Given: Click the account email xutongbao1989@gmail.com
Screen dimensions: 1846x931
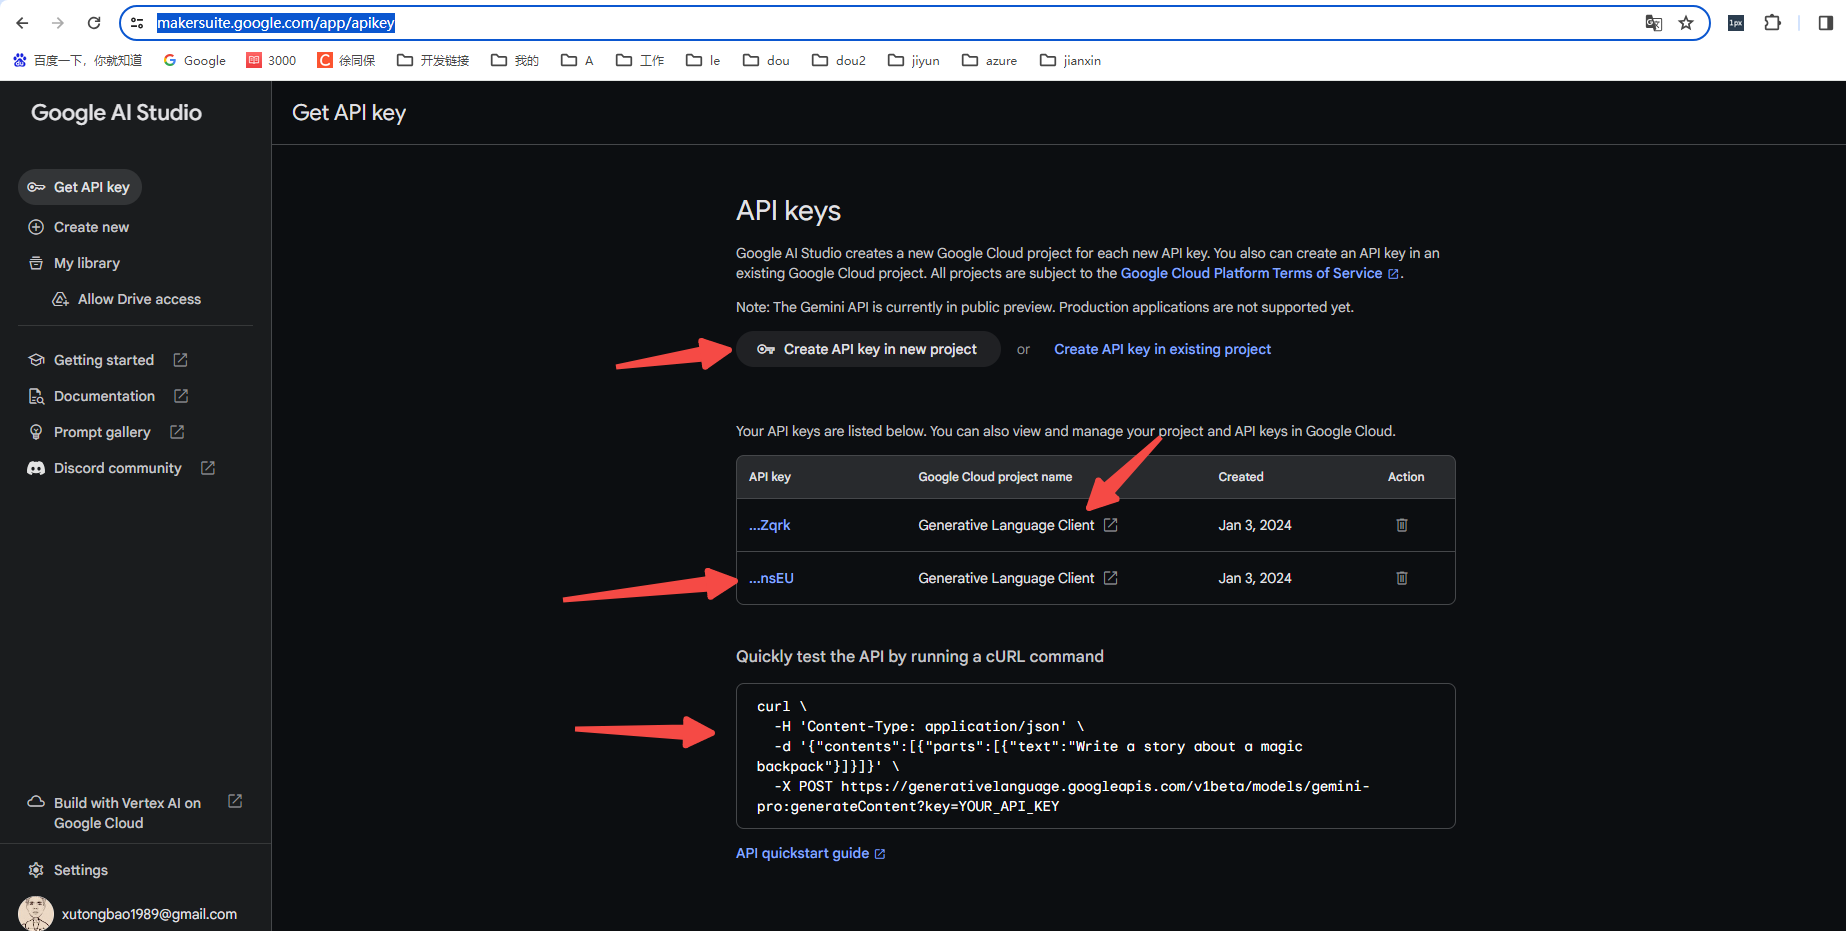Looking at the screenshot, I should 149,914.
